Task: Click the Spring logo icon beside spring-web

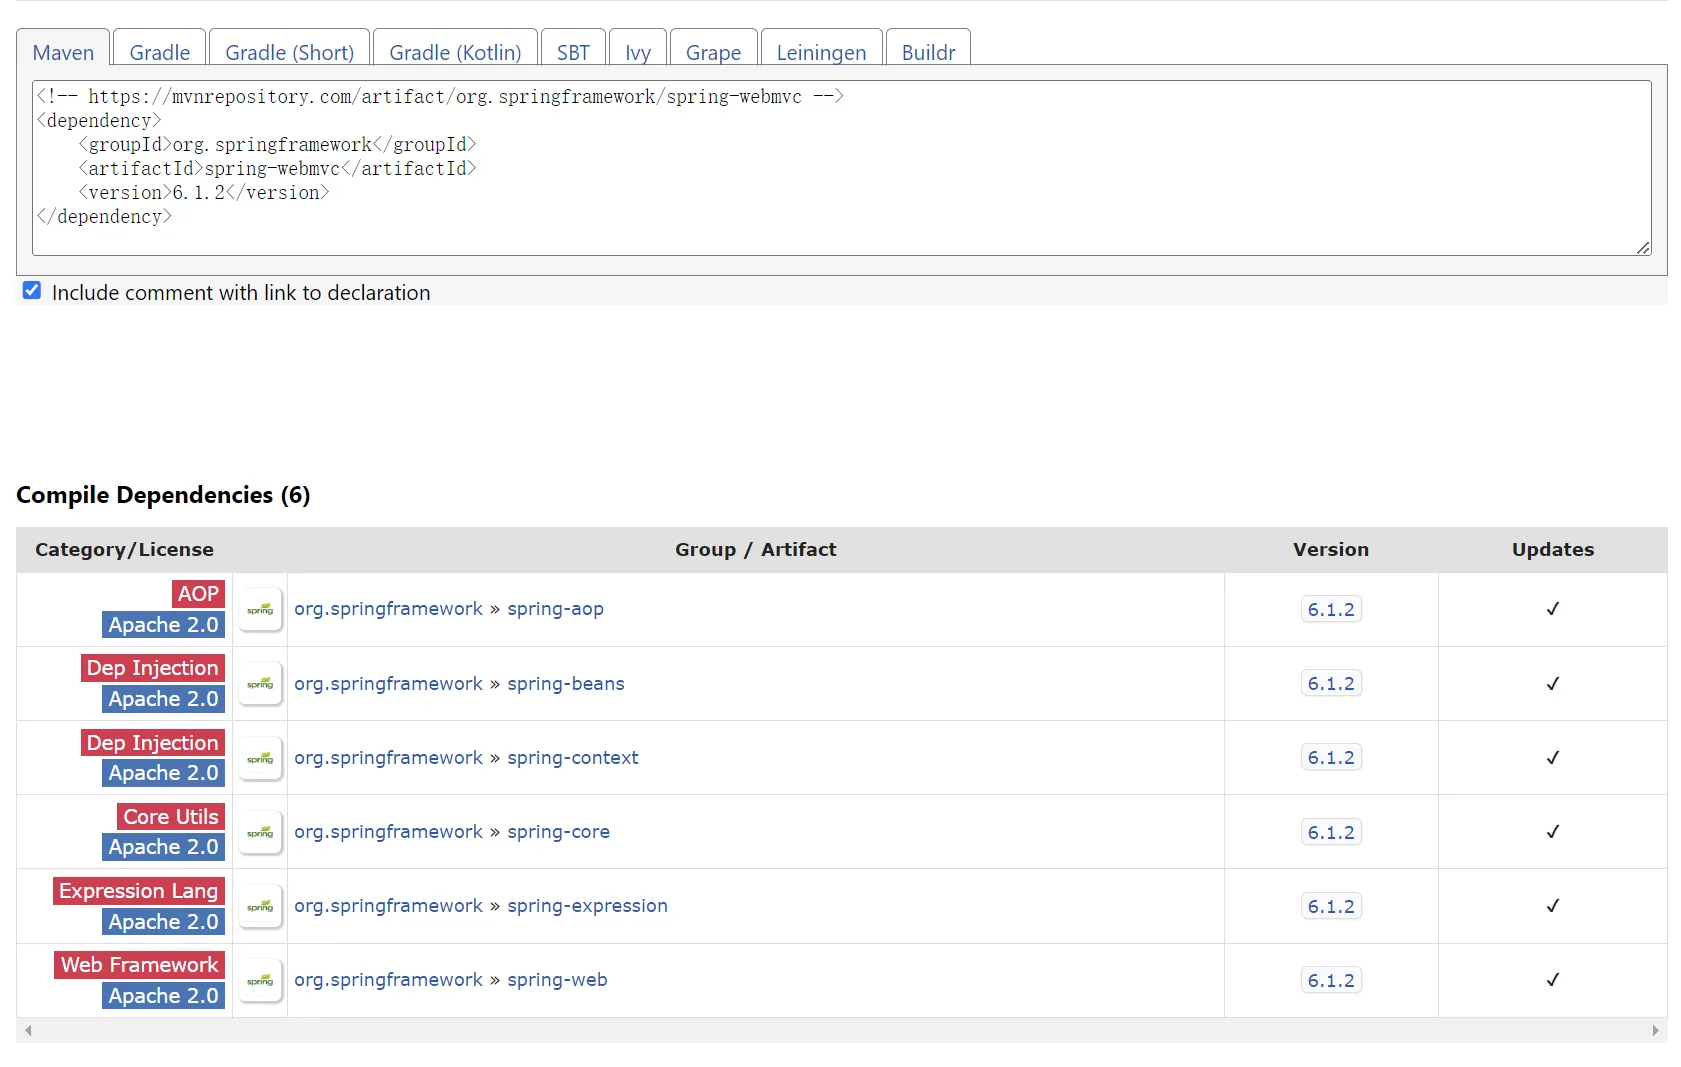Action: coord(260,980)
